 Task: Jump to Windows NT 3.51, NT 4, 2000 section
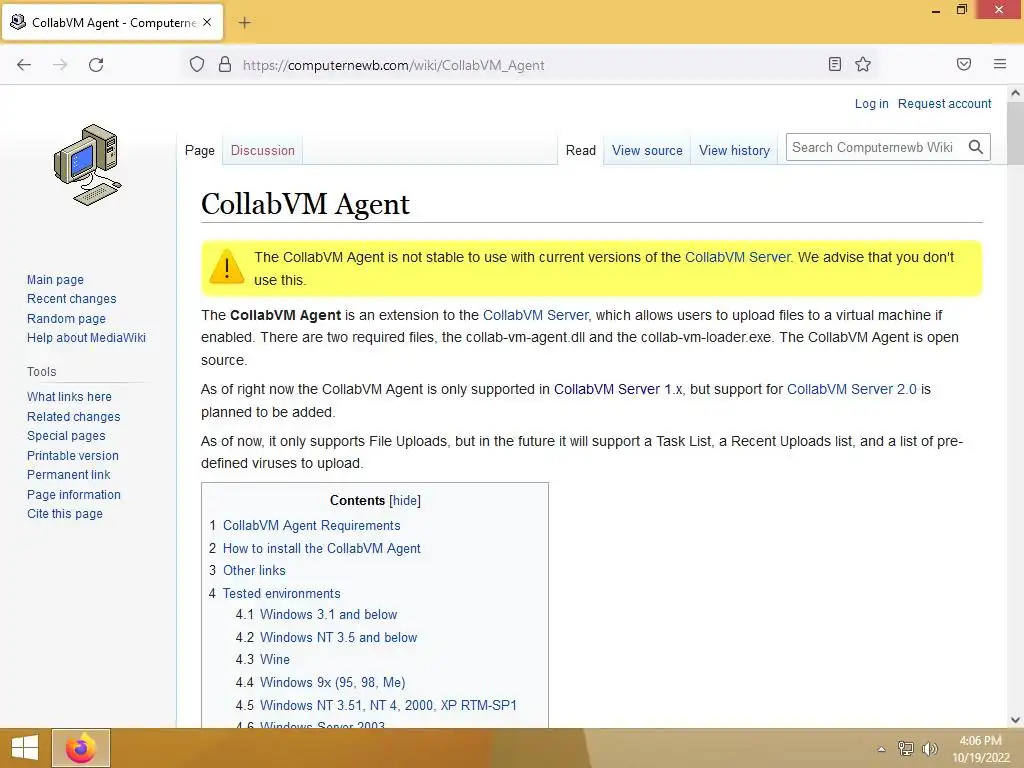pos(388,705)
